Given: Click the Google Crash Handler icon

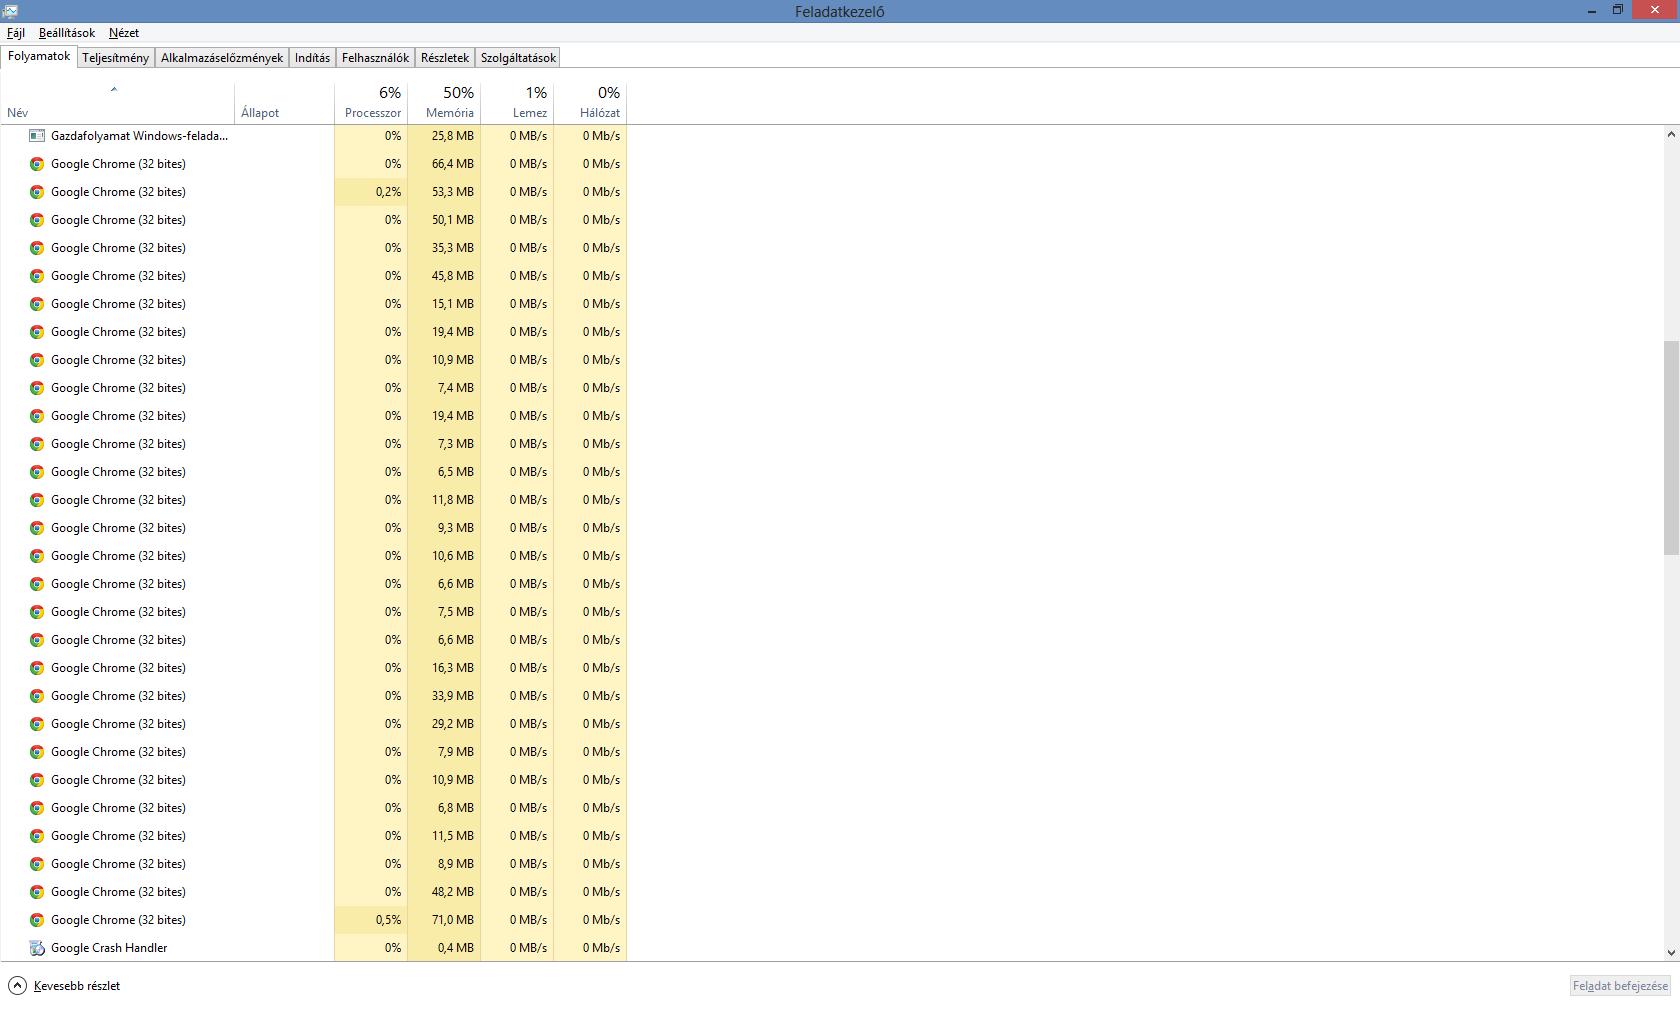Looking at the screenshot, I should [x=37, y=948].
